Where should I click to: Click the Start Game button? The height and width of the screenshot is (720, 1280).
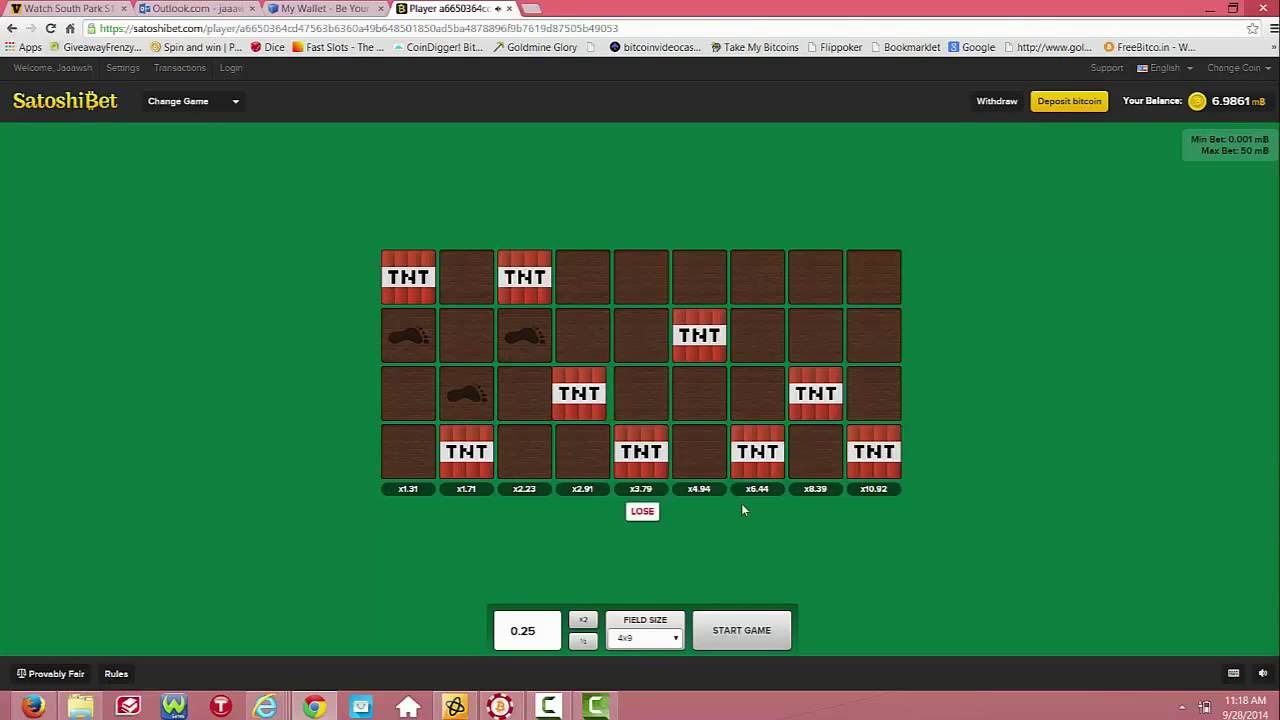coord(742,631)
